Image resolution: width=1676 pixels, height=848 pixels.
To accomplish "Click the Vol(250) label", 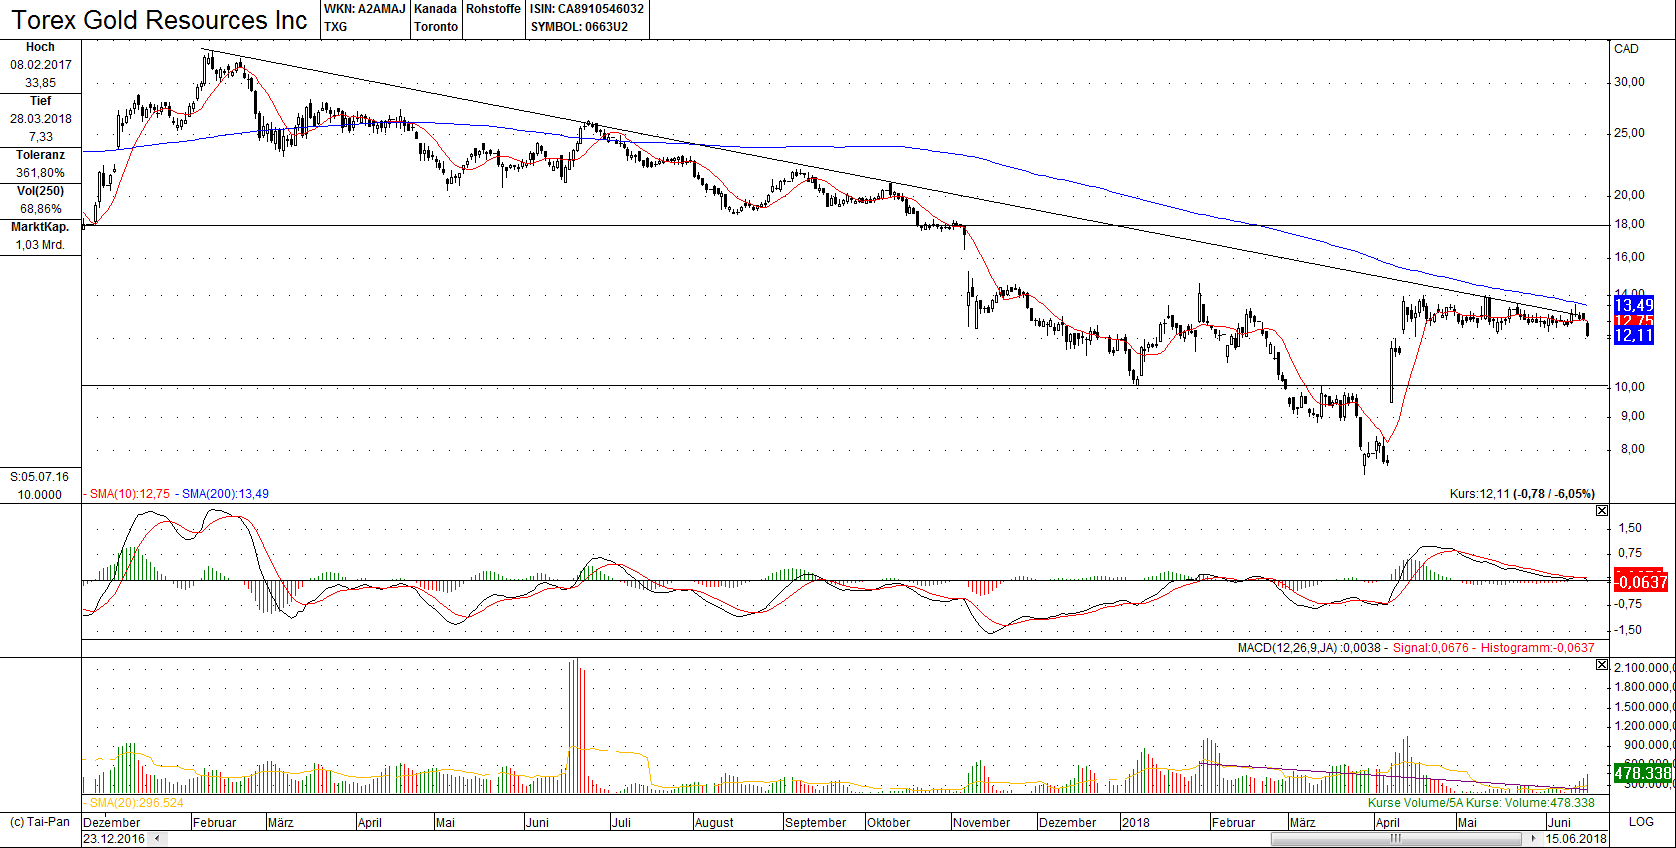I will tap(40, 191).
